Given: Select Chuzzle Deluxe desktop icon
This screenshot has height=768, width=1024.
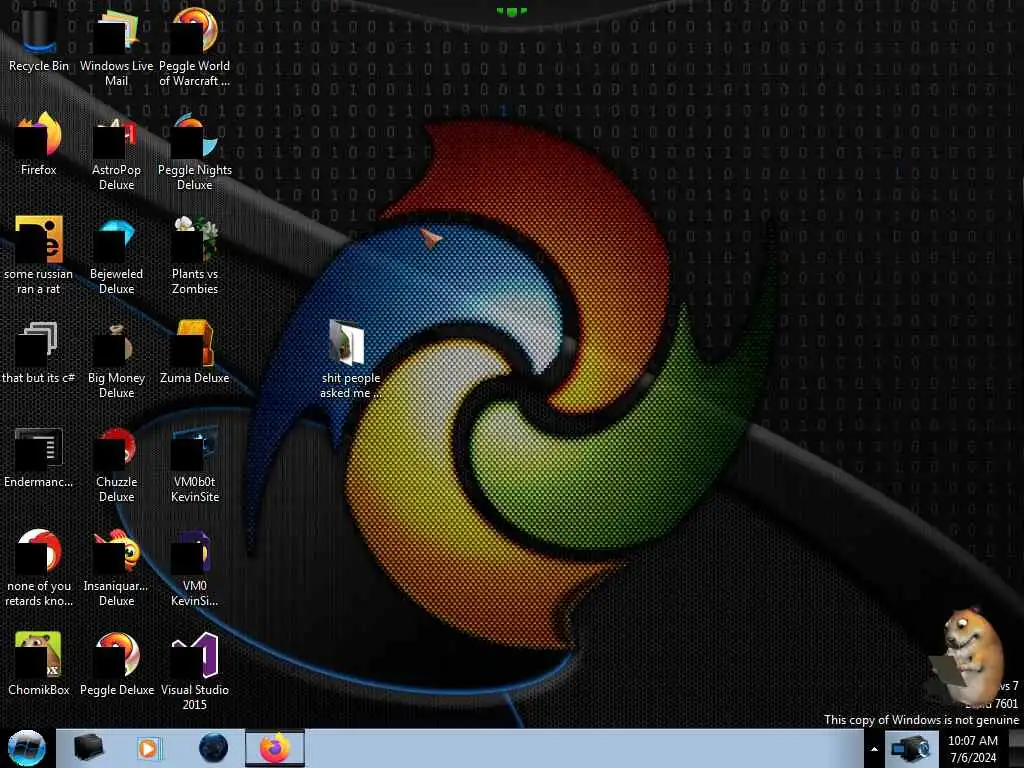Looking at the screenshot, I should pos(116,464).
